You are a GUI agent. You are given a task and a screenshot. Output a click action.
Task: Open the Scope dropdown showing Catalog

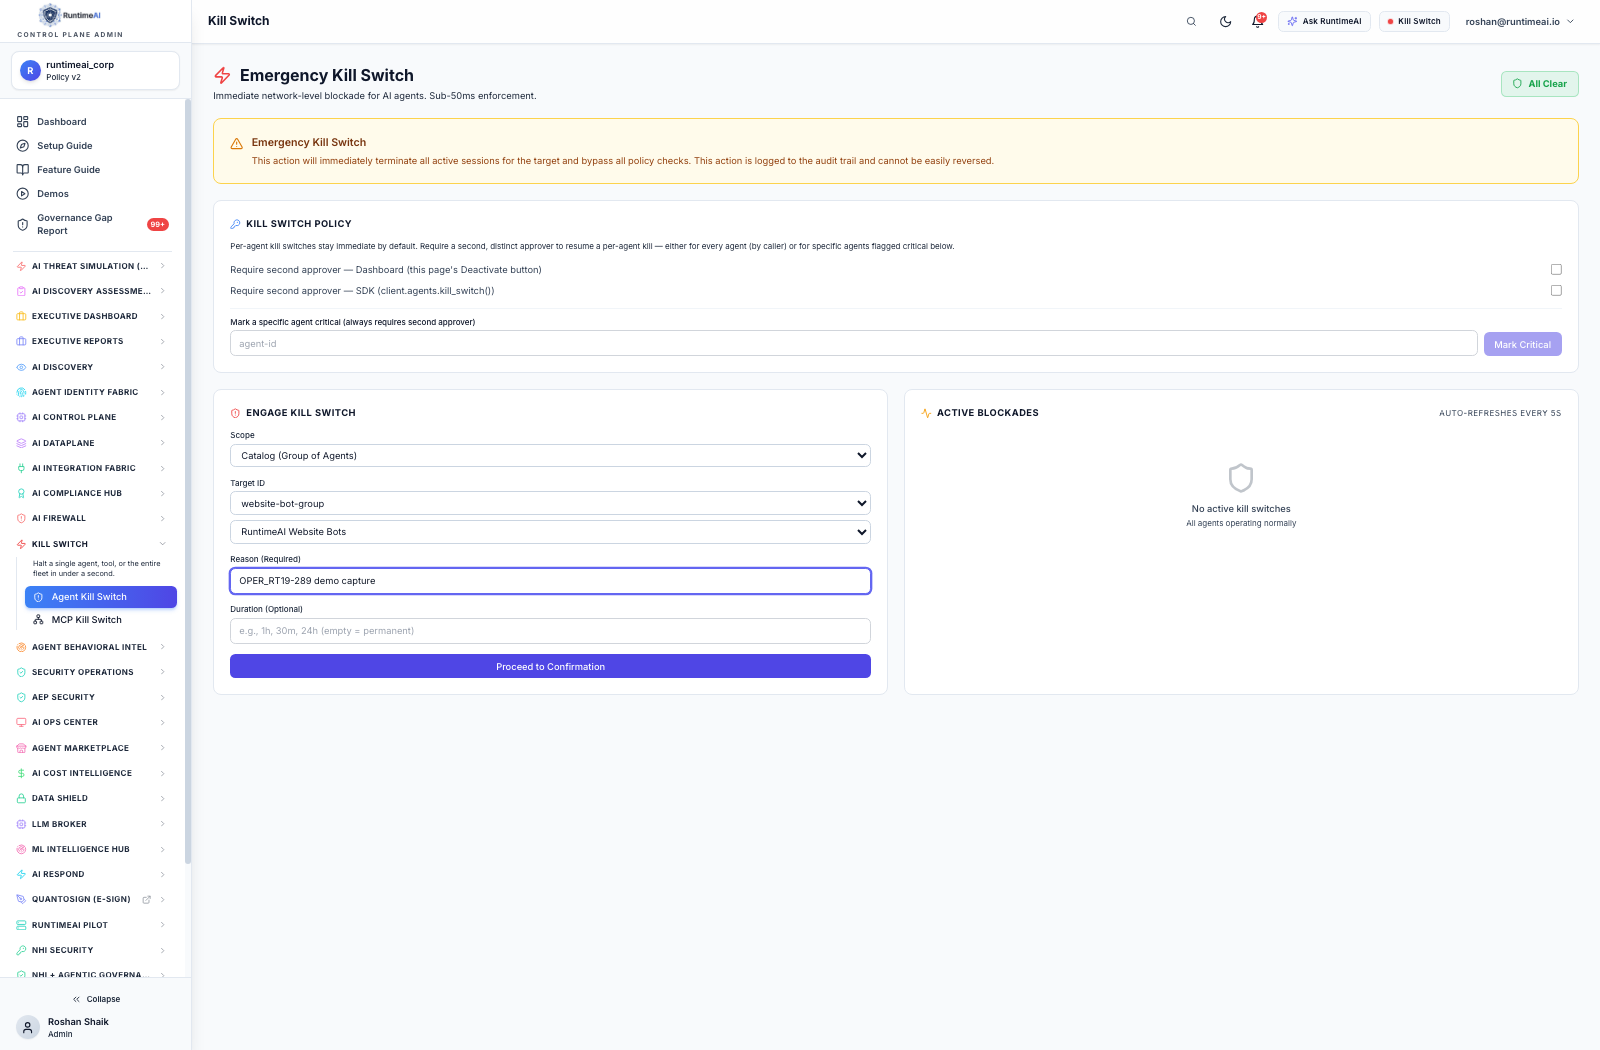(550, 455)
